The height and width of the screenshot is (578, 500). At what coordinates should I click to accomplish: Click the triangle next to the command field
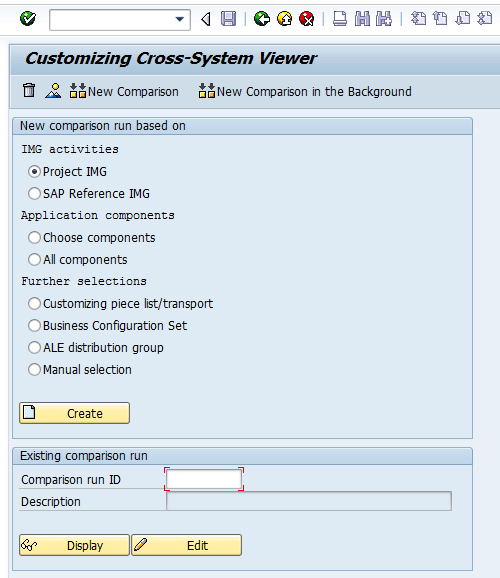(x=206, y=19)
